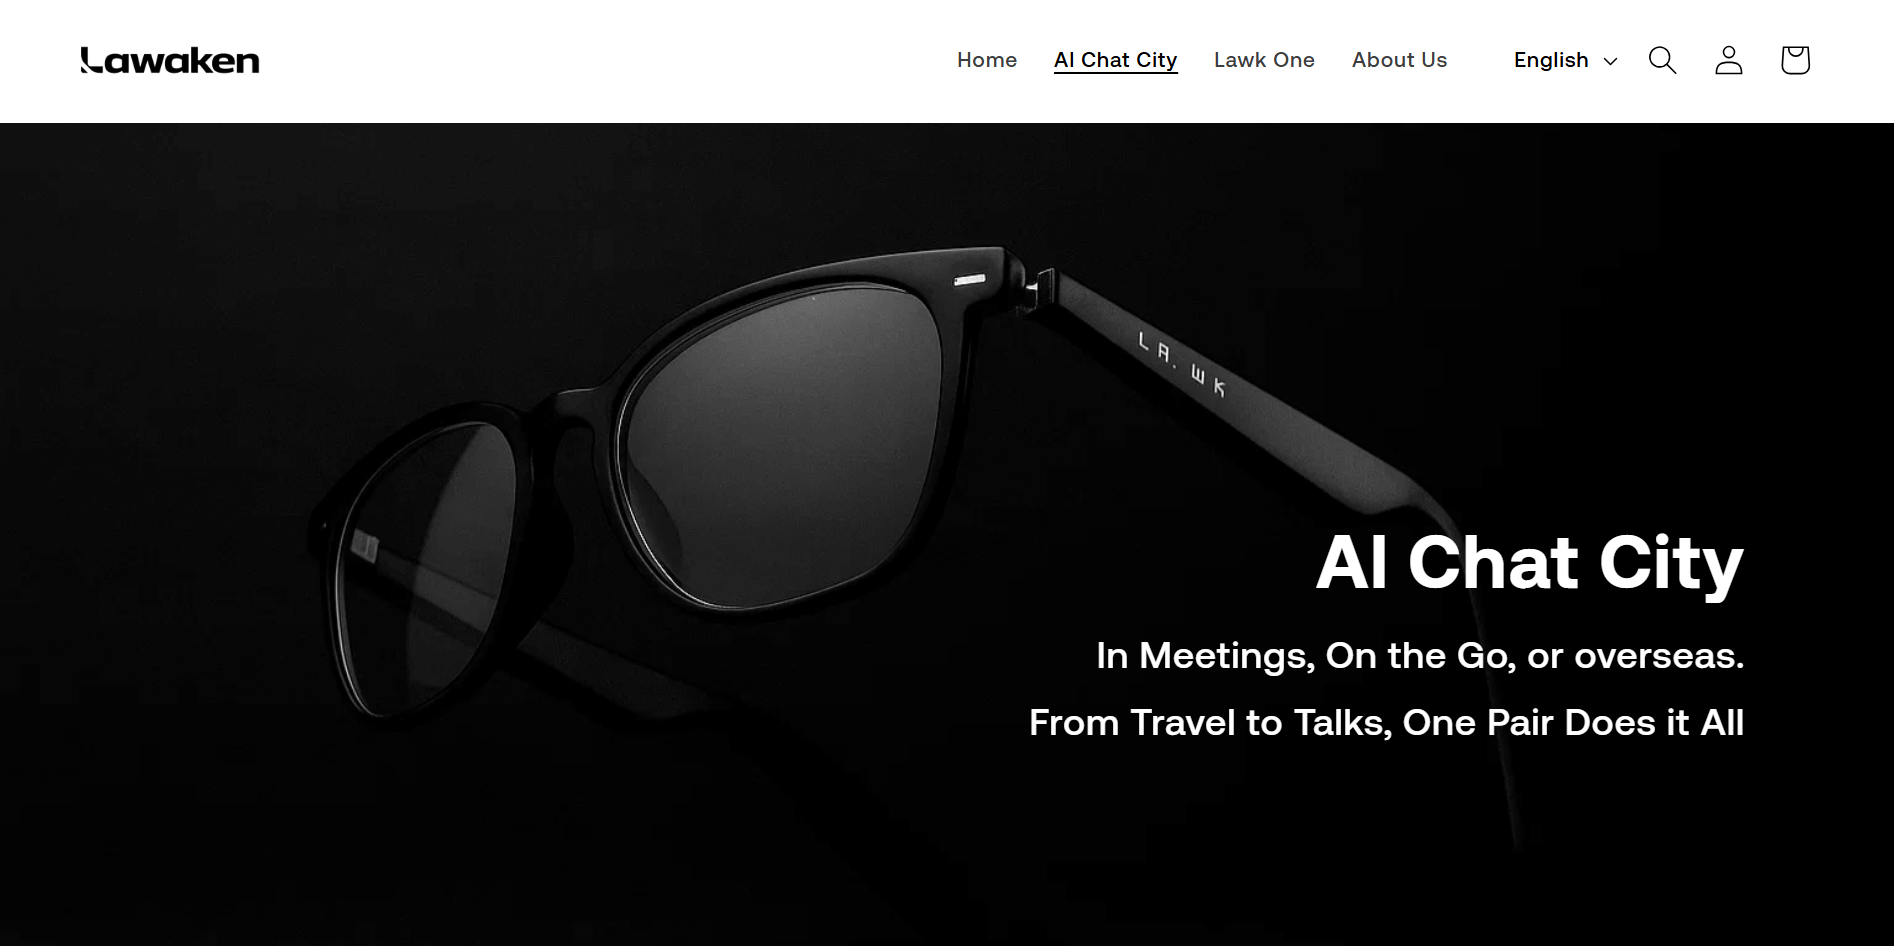Click the dark hero banner background
The width and height of the screenshot is (1894, 946).
[200, 300]
